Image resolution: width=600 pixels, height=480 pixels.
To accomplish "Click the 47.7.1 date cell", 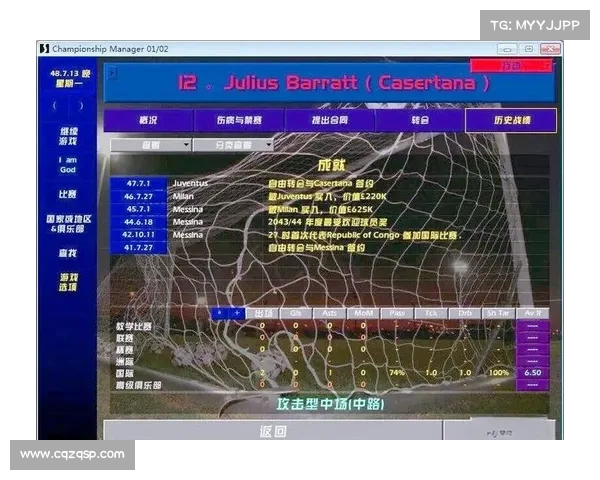I will [139, 183].
